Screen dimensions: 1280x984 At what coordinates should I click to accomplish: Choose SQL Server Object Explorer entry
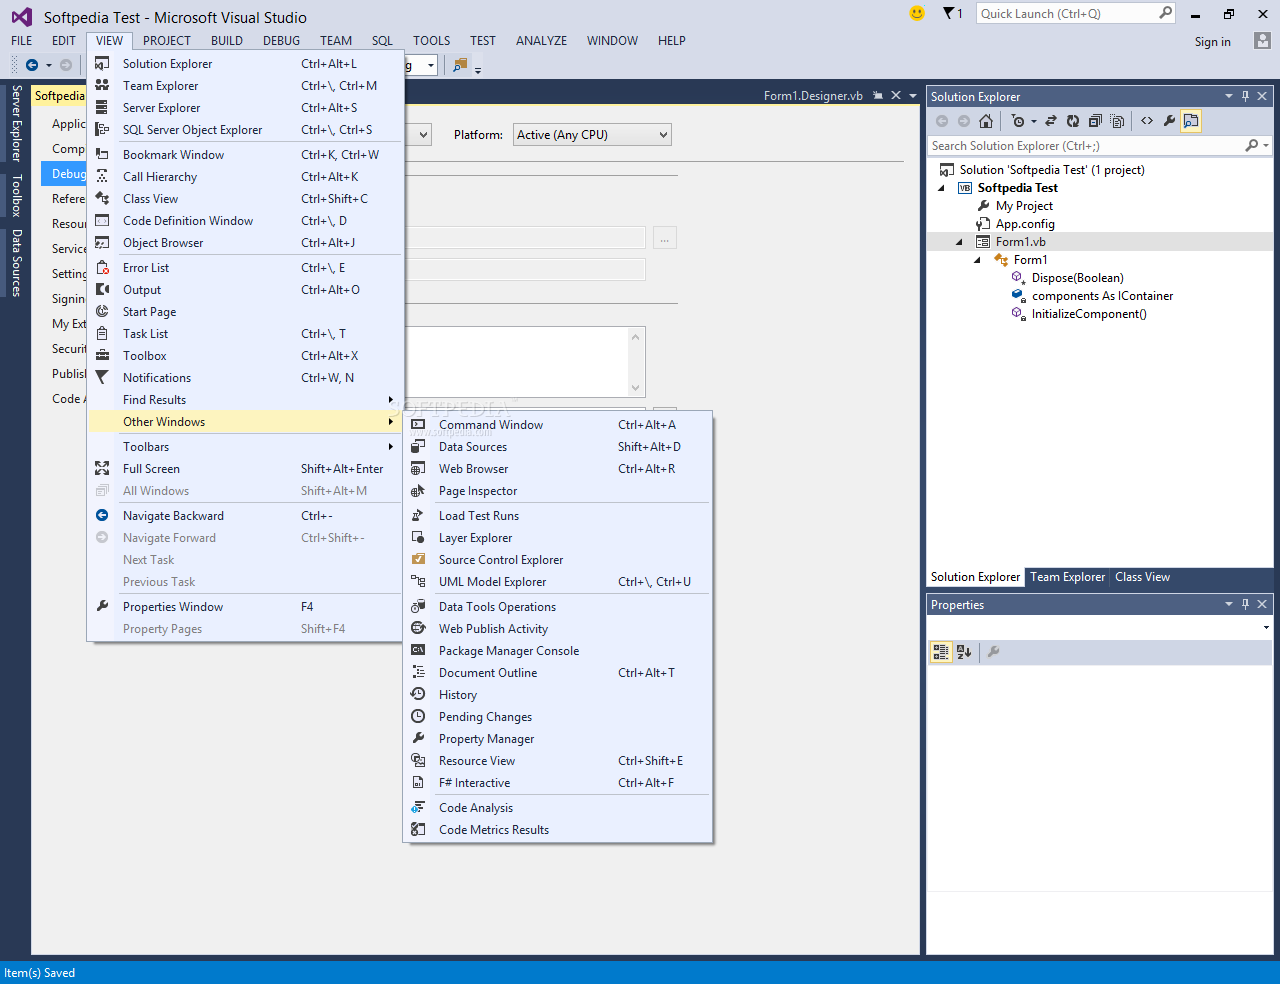coord(246,130)
